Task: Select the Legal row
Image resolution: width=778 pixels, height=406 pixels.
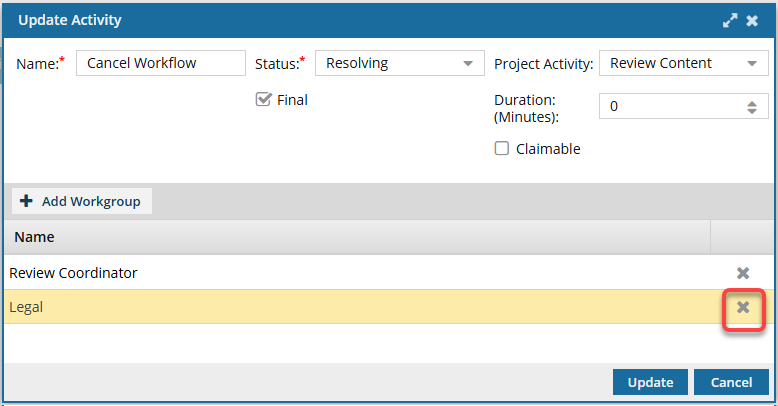Action: point(300,307)
